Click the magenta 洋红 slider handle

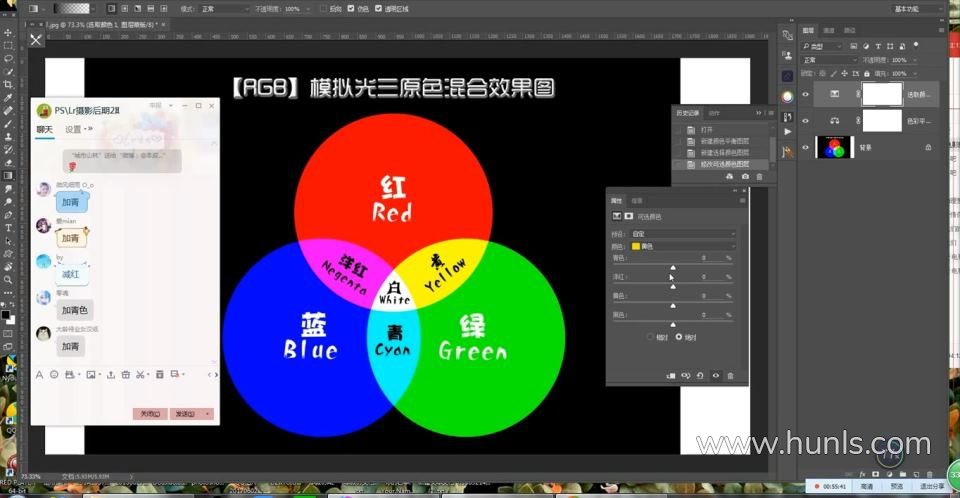pos(672,286)
